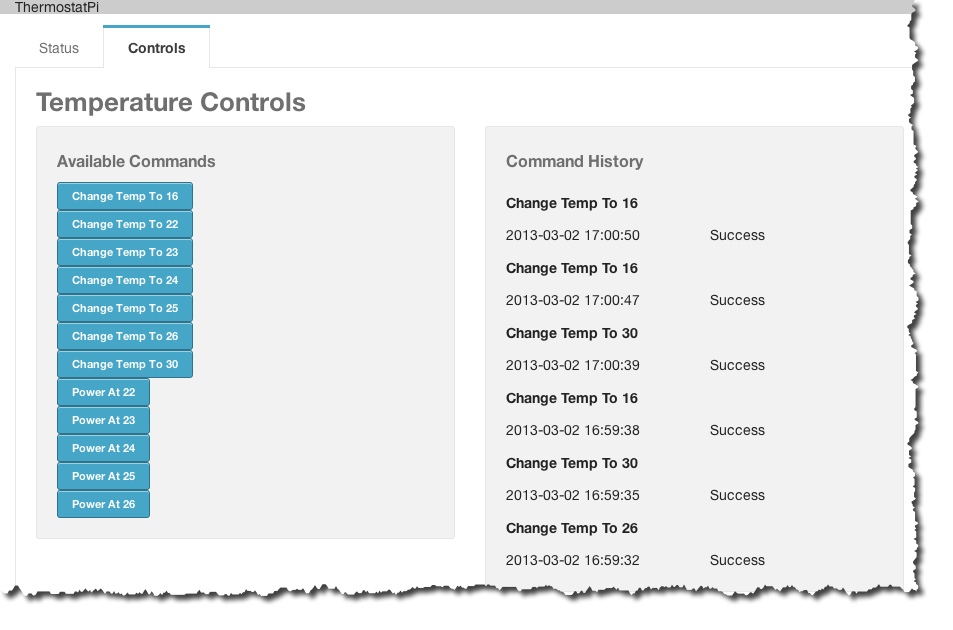Run the Change Temp To 30 command

pyautogui.click(x=124, y=365)
